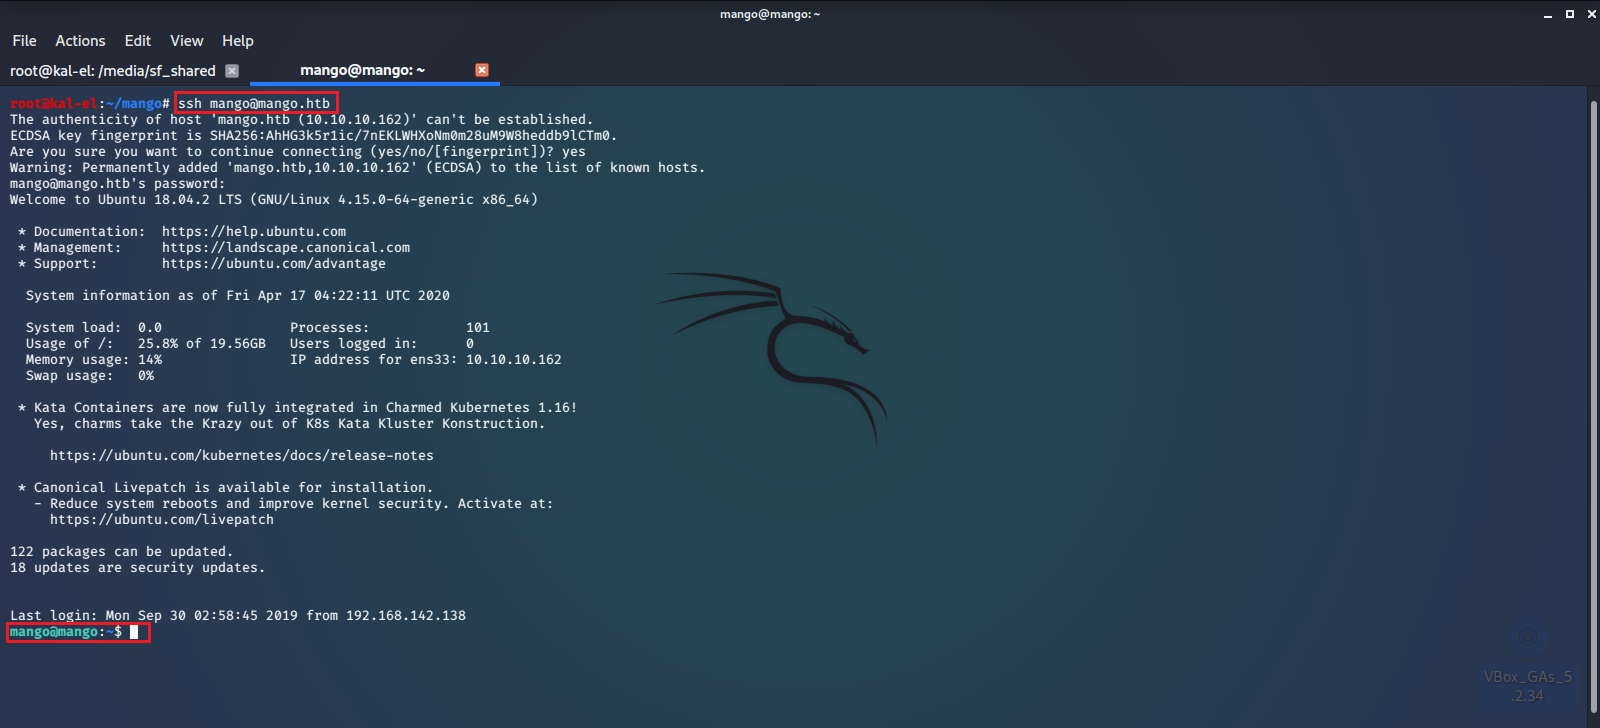This screenshot has height=728, width=1600.
Task: Click 'Welcome to Ubuntu 18.04.2 LTS' line
Action: (274, 200)
